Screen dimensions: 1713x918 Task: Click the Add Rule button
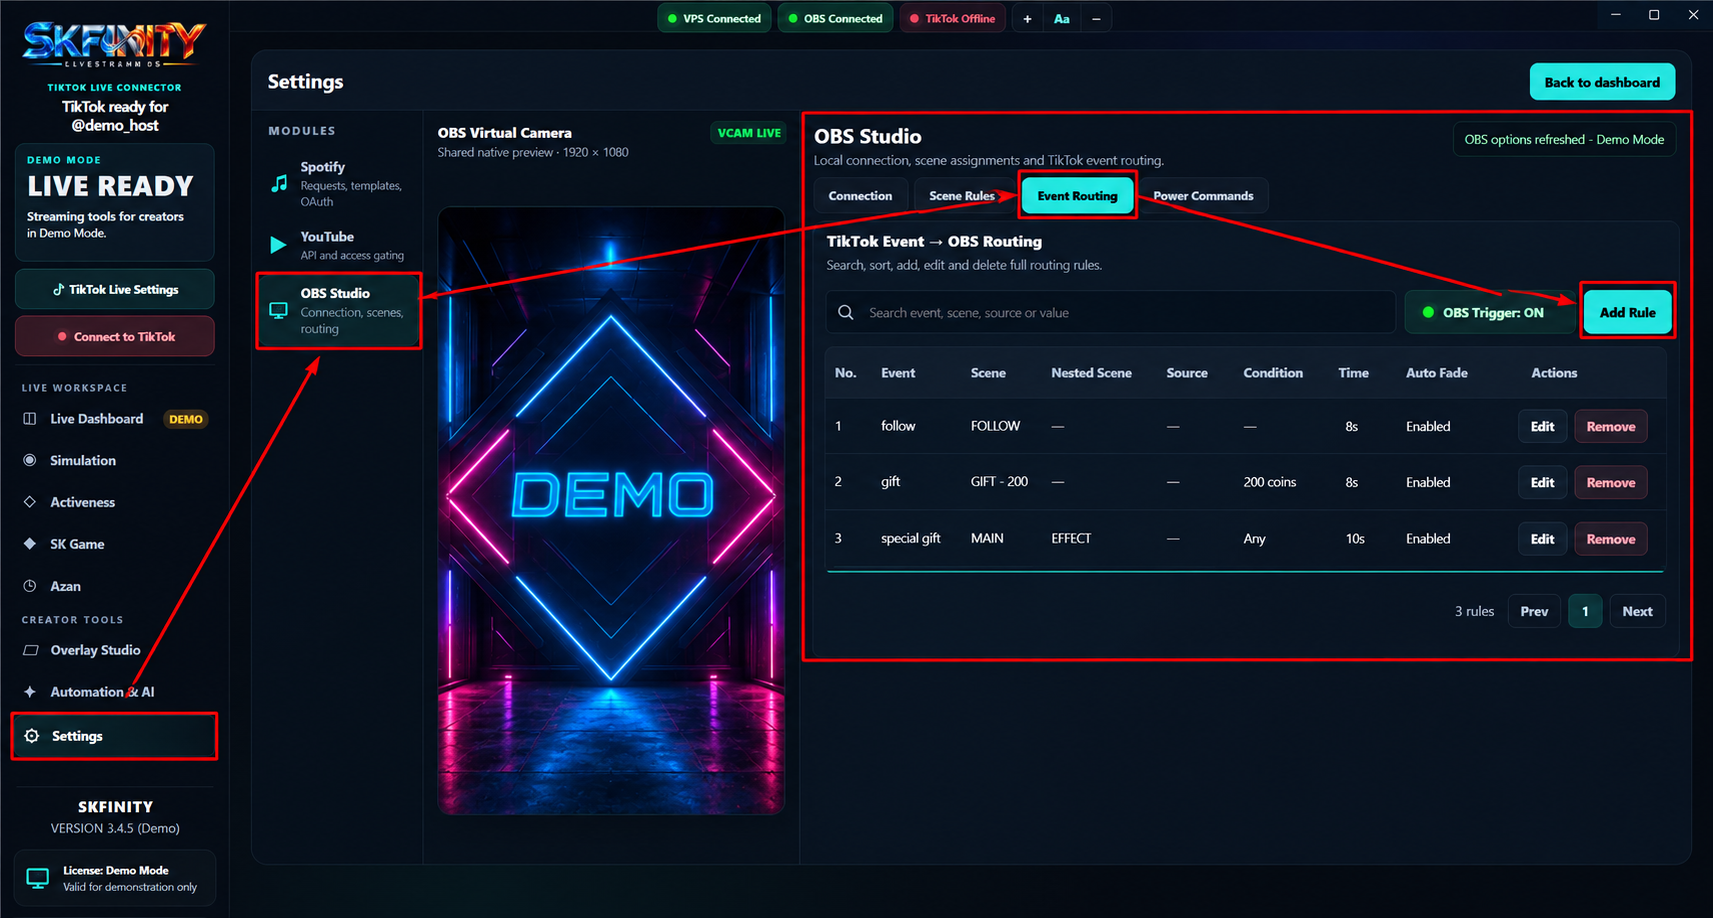tap(1627, 312)
